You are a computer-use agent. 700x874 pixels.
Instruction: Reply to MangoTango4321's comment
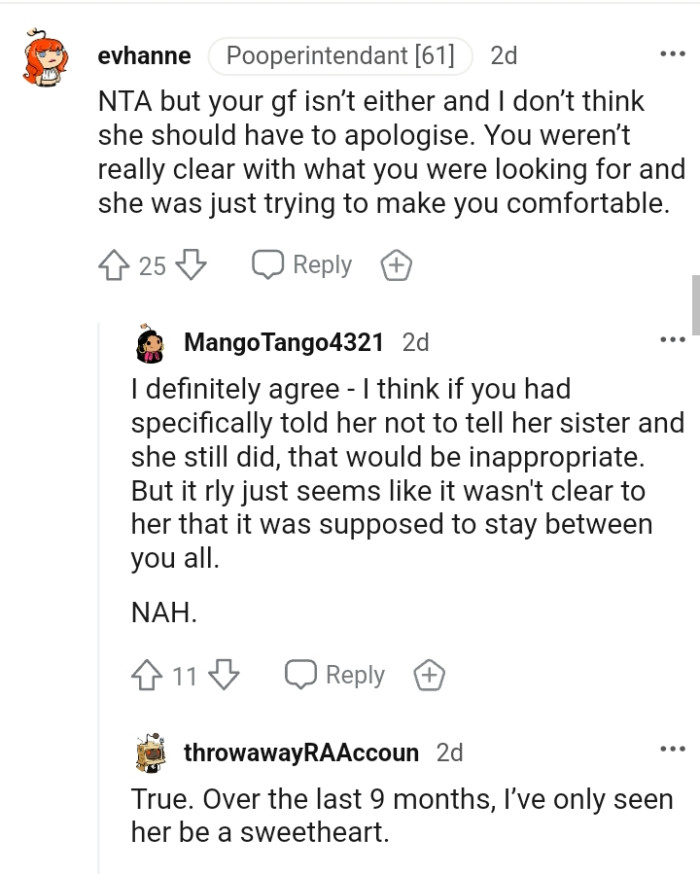(336, 676)
